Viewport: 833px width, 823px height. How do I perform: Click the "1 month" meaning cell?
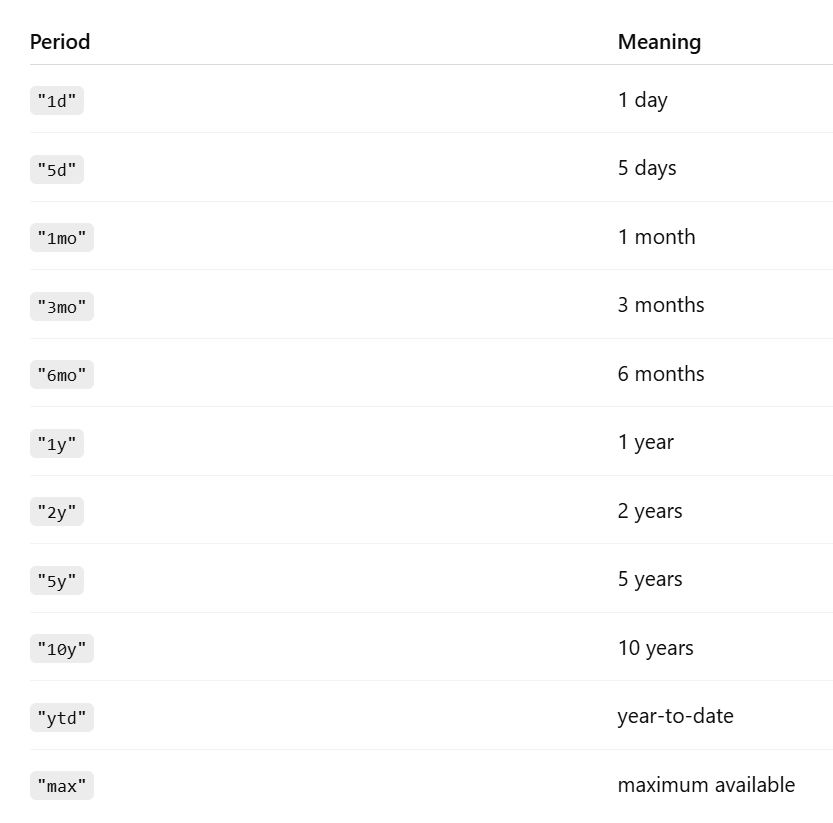(x=656, y=237)
